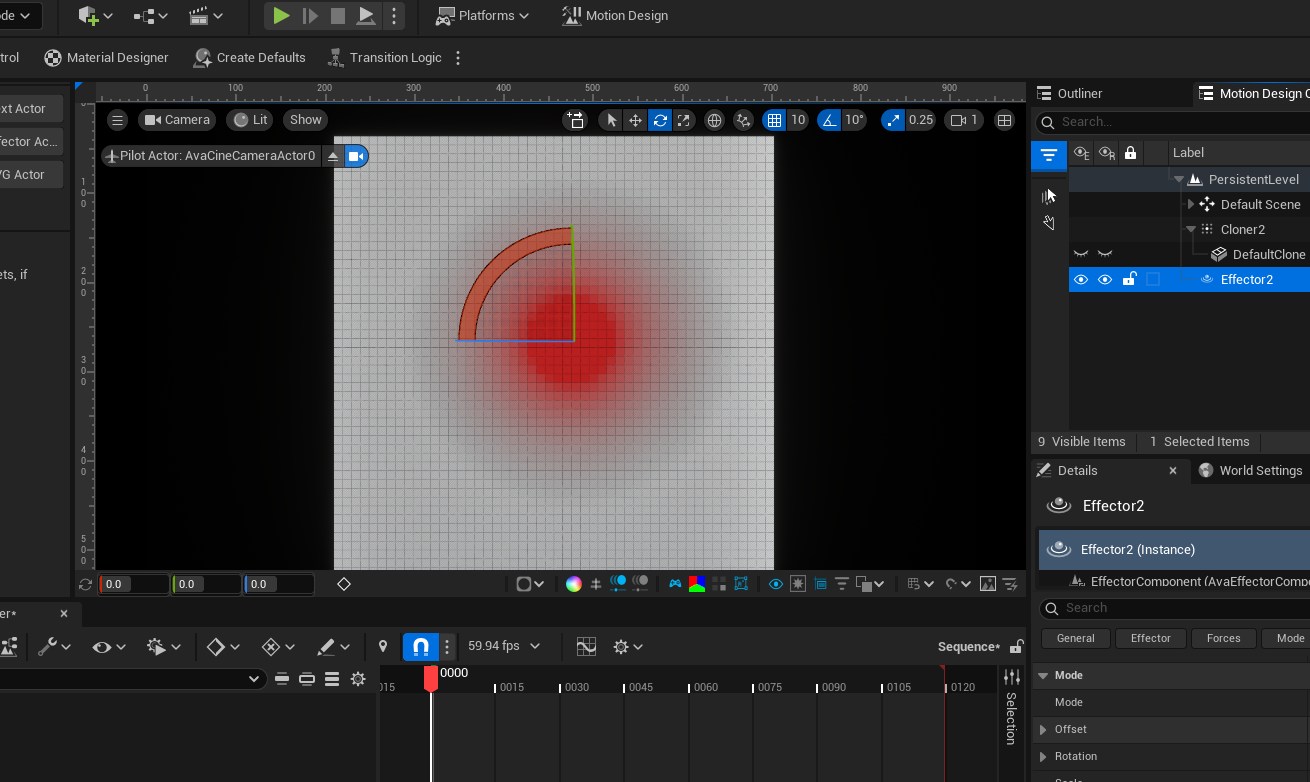Click the Z blue coordinate field
The height and width of the screenshot is (782, 1310).
279,584
